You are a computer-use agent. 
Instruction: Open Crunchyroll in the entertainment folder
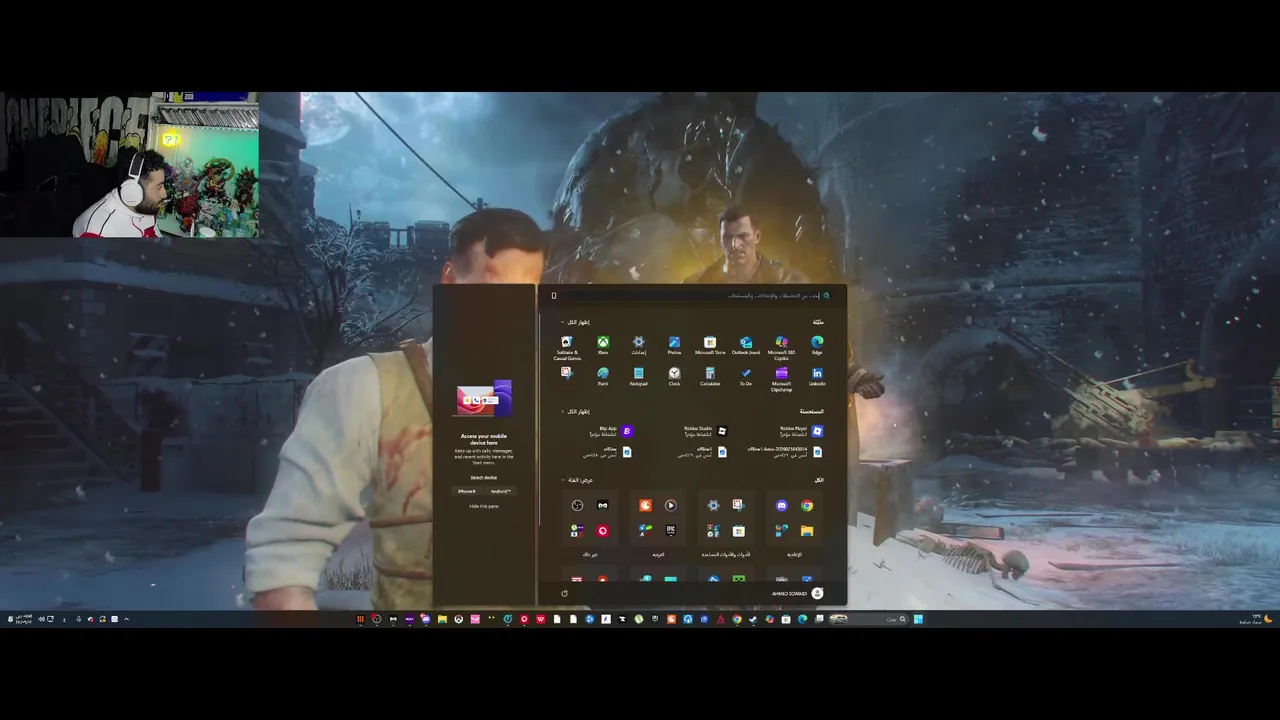(x=645, y=505)
